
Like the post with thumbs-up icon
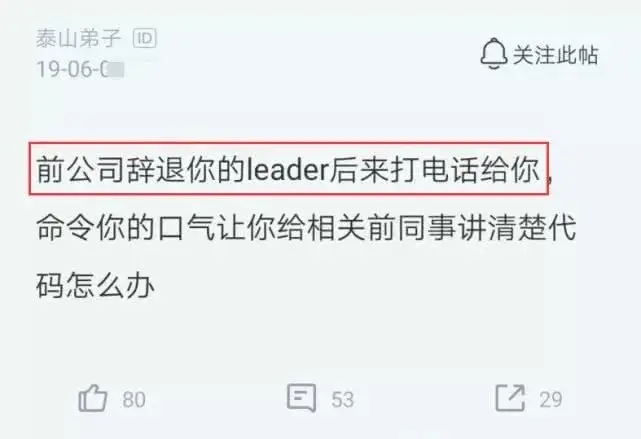[93, 398]
